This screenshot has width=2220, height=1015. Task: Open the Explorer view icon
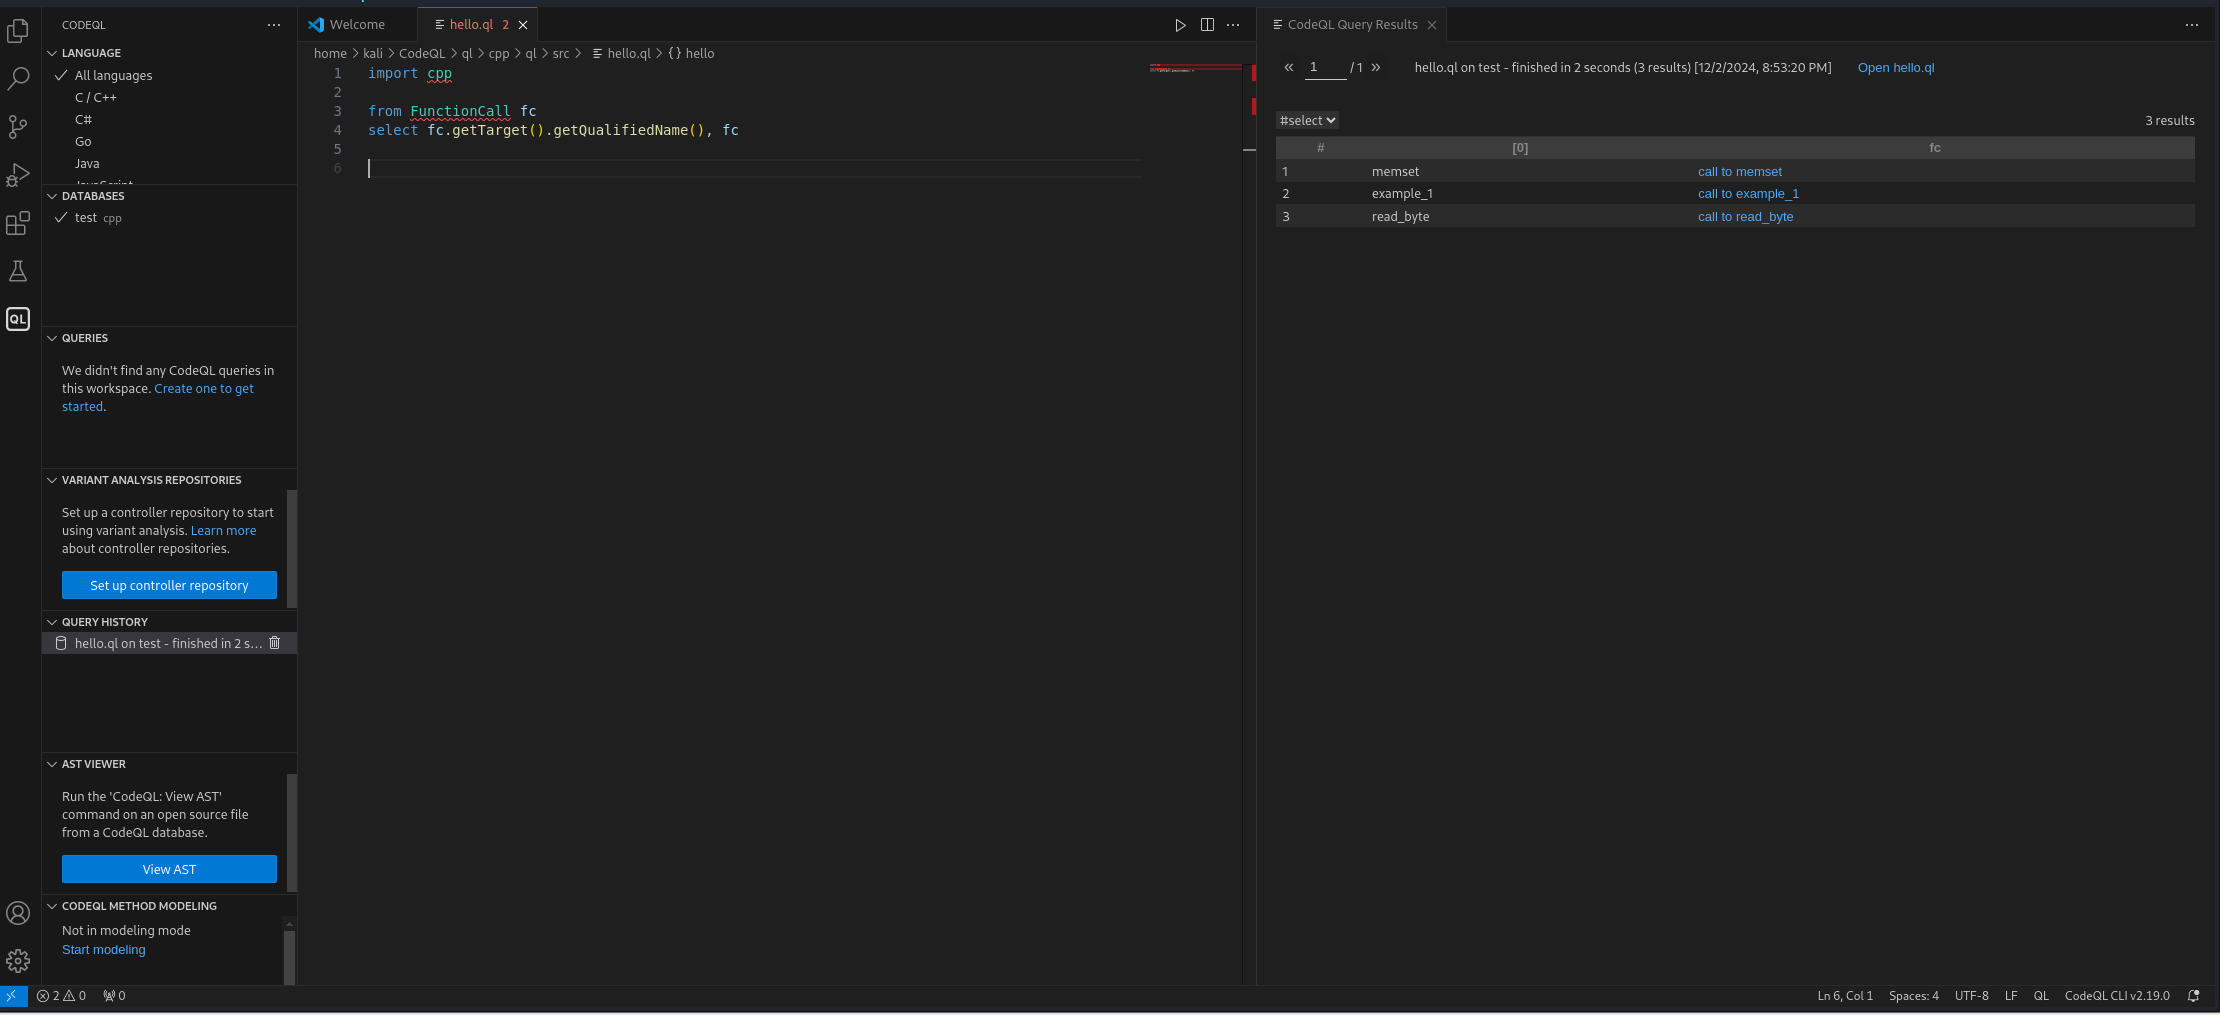point(18,31)
